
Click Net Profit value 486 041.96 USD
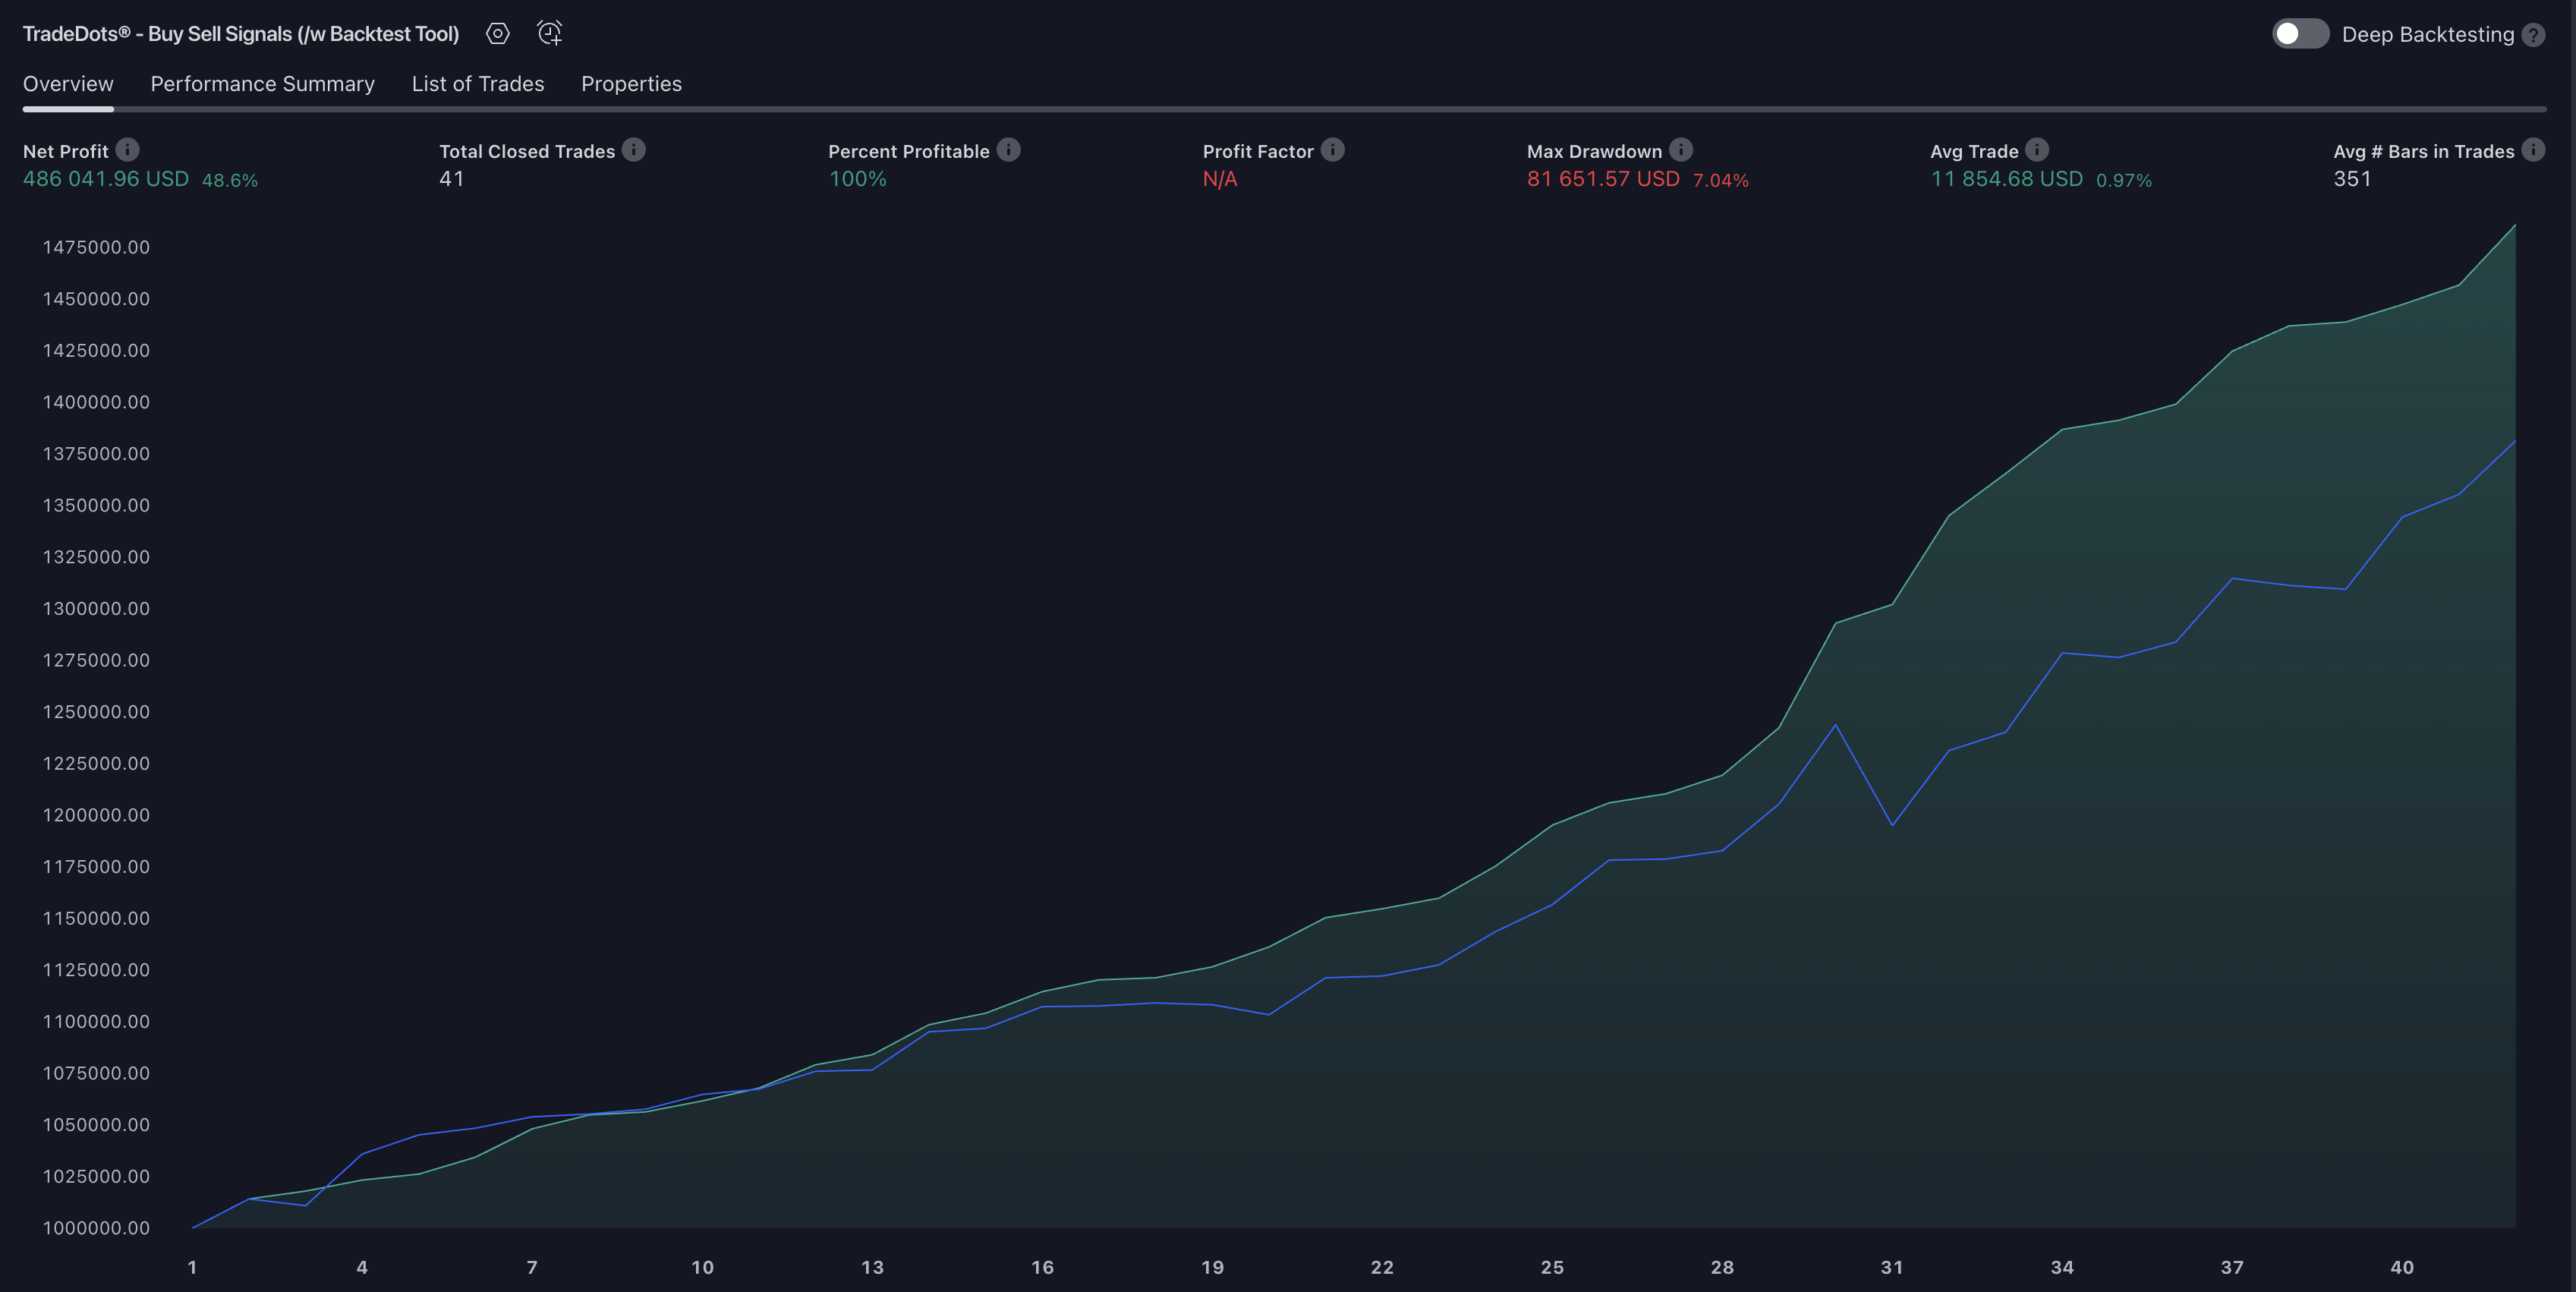(106, 179)
